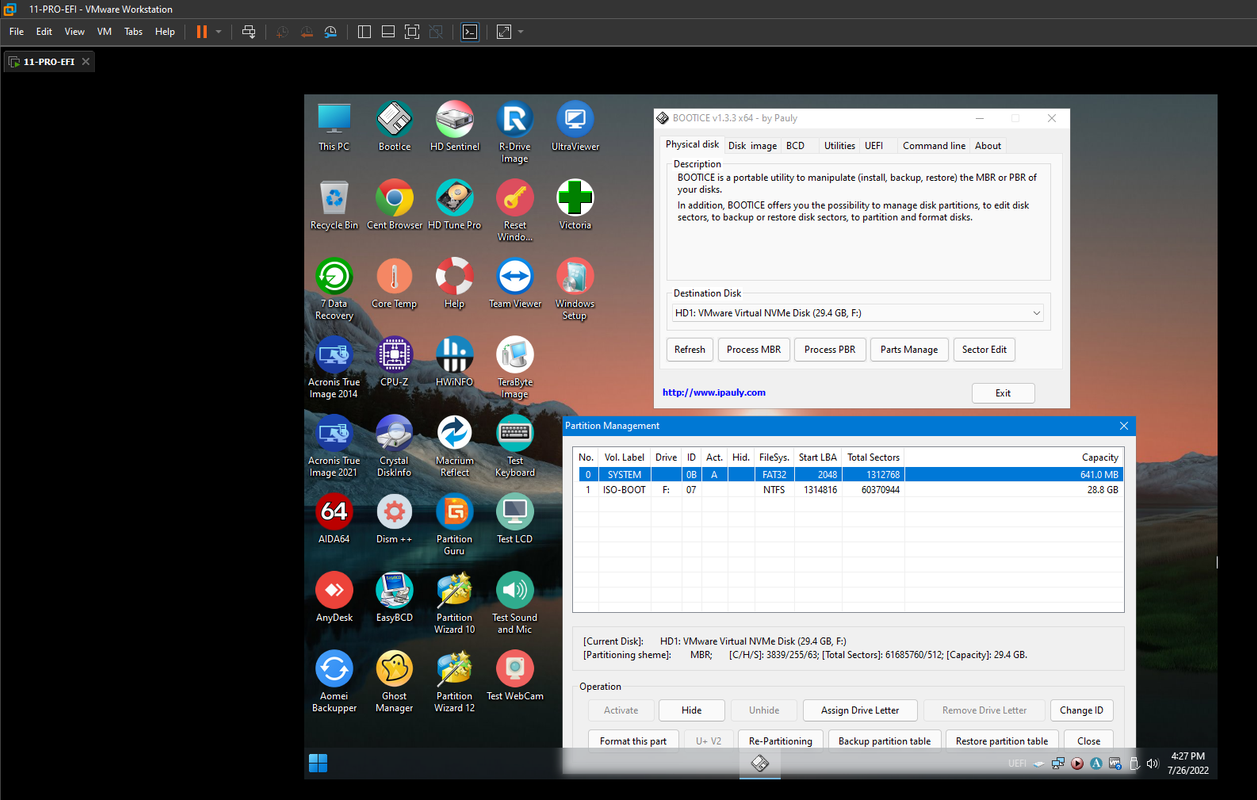The width and height of the screenshot is (1257, 800).
Task: Click the Change ID button
Action: (1081, 710)
